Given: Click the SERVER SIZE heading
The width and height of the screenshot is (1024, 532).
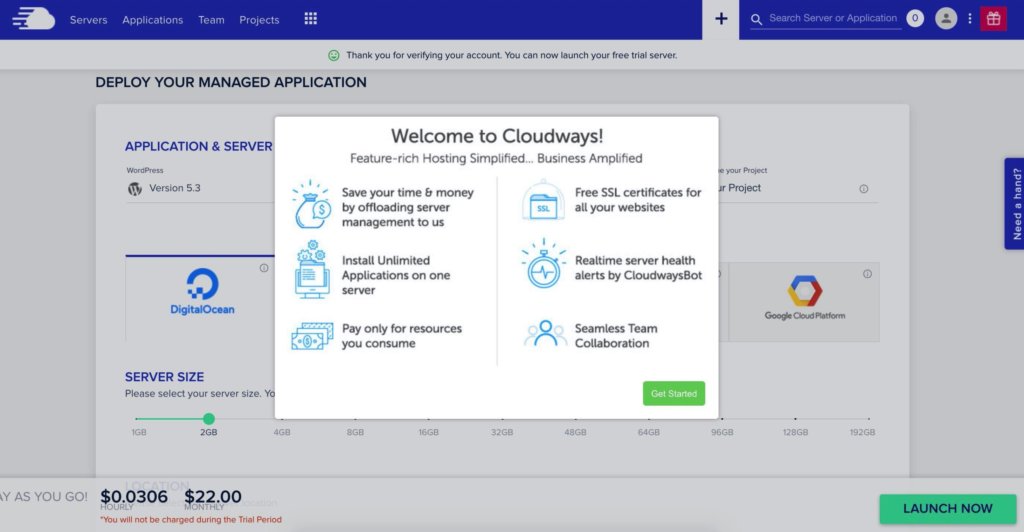Looking at the screenshot, I should point(165,377).
